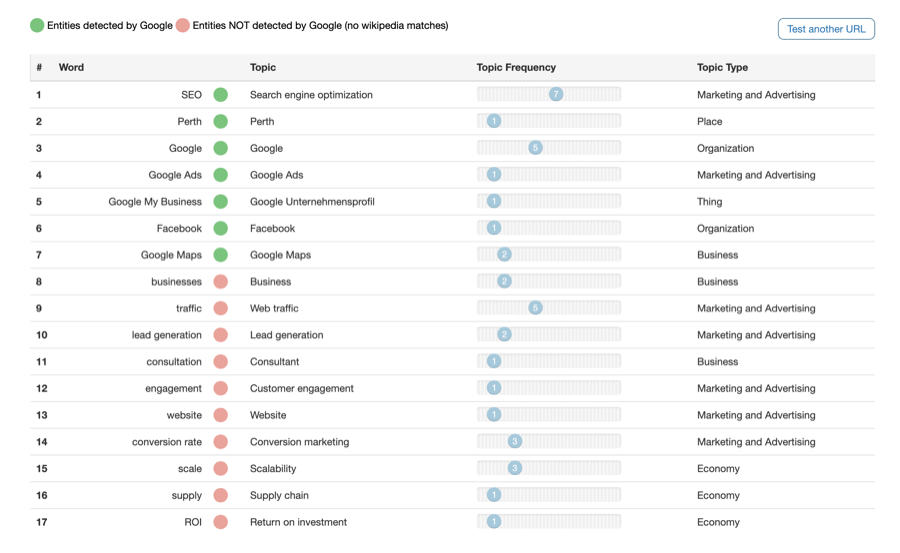Image resolution: width=900 pixels, height=553 pixels.
Task: Click the red dot beside businesses
Action: (220, 282)
